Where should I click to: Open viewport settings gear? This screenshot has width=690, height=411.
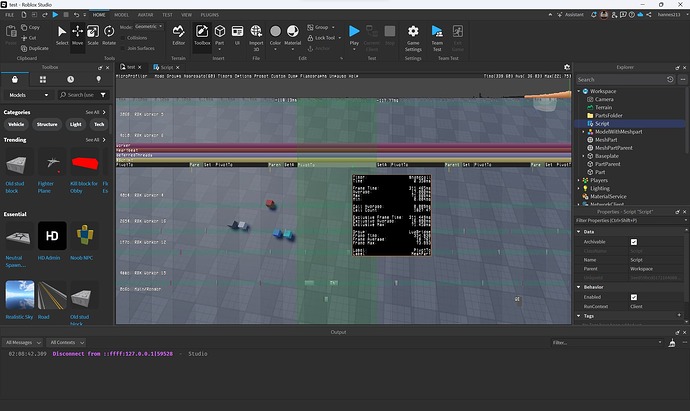567,67
